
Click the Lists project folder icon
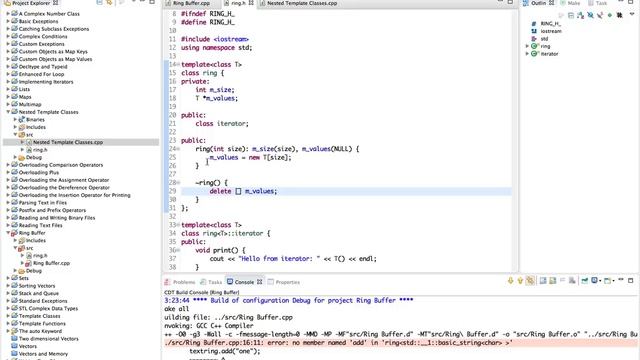(14, 89)
